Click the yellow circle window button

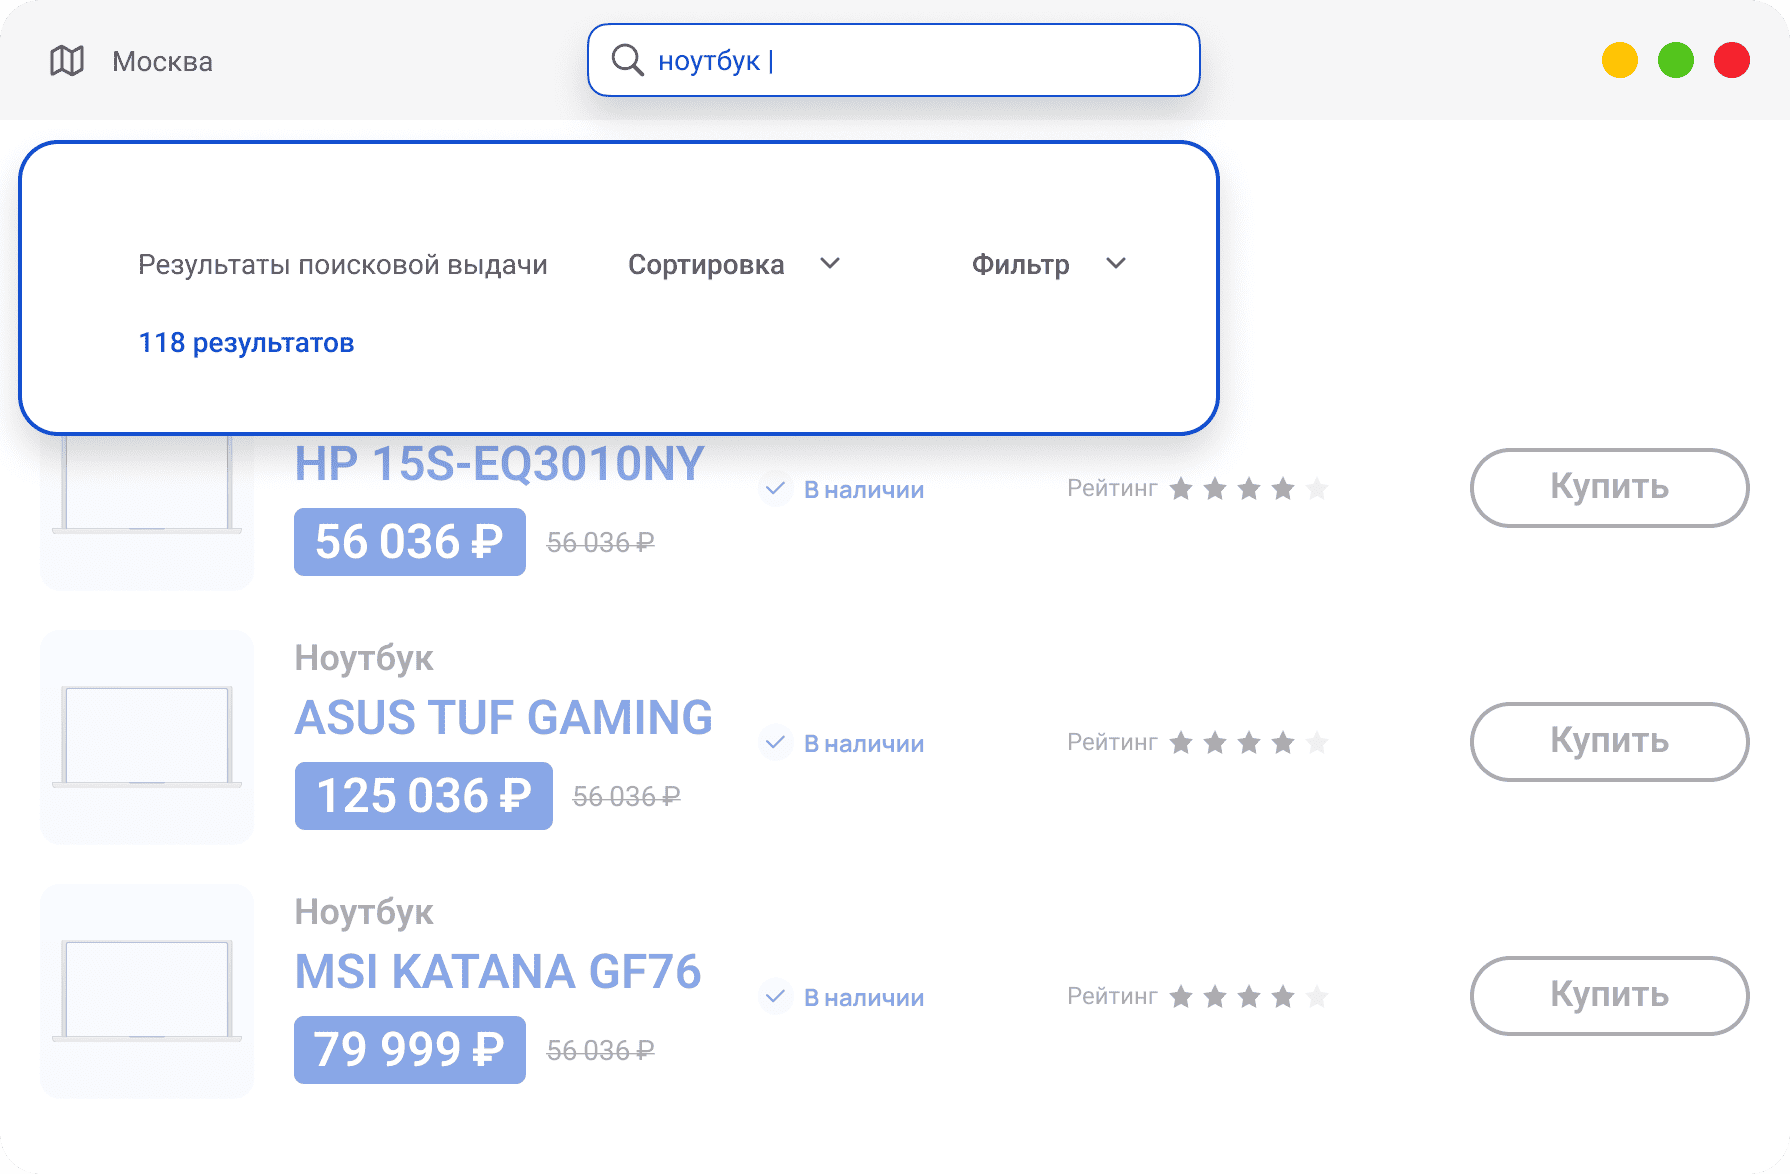(1619, 60)
